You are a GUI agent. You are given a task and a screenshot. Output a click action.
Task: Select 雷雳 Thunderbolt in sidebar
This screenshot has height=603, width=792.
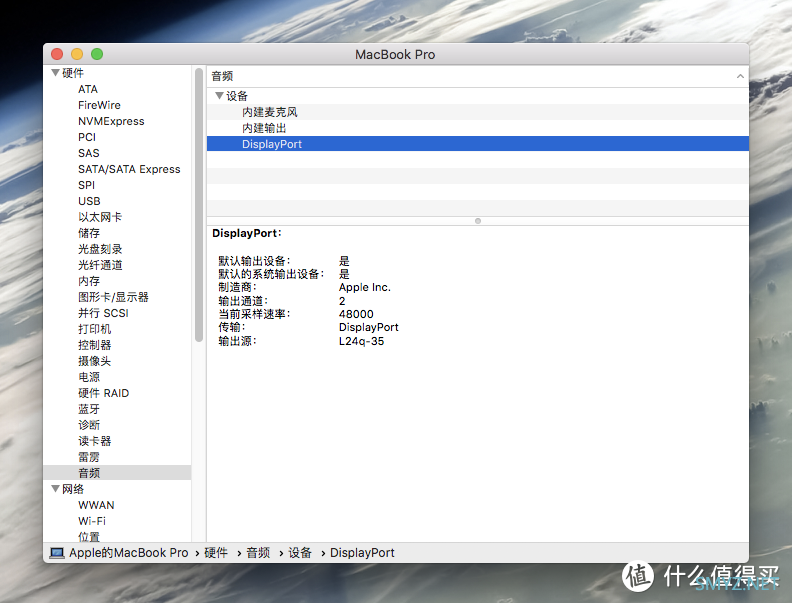[89, 457]
